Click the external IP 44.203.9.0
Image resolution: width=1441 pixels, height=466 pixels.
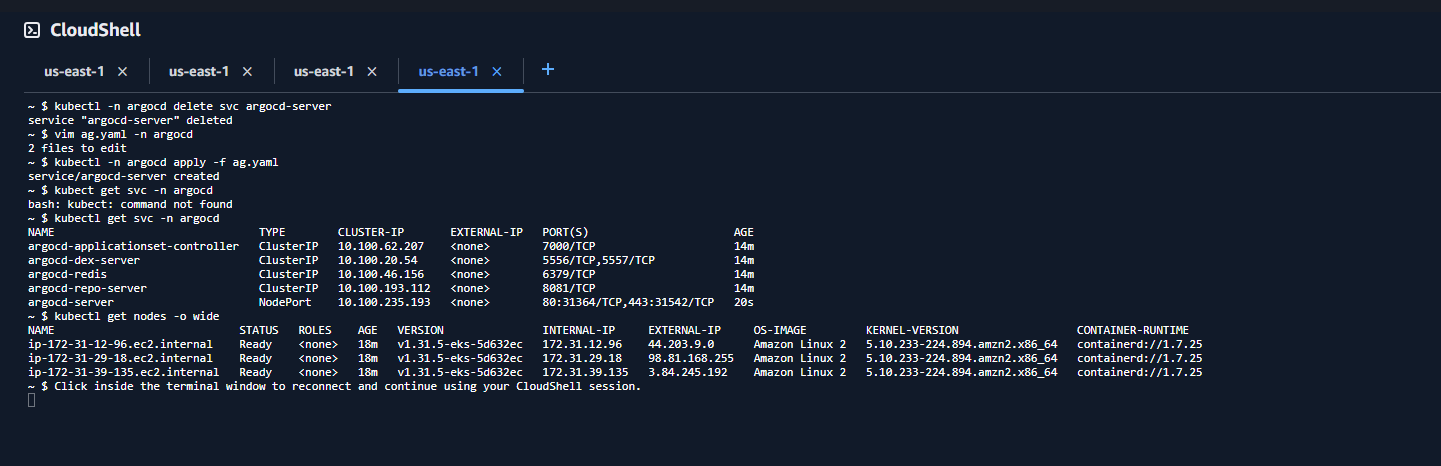pos(682,344)
